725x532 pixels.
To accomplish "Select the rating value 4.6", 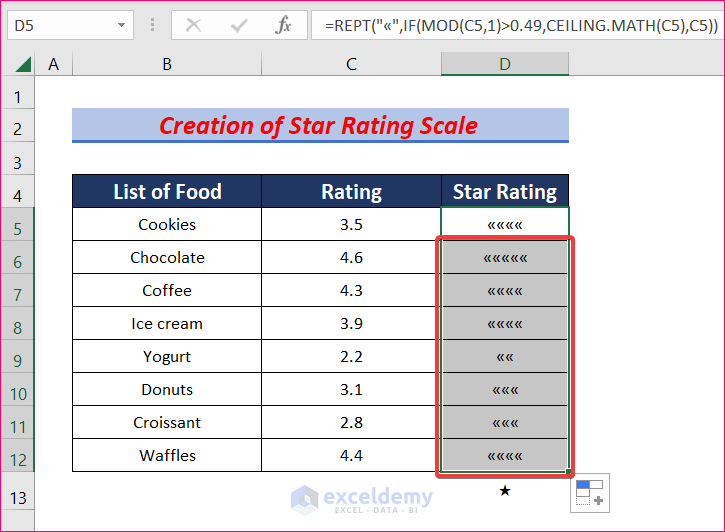I will (x=351, y=257).
